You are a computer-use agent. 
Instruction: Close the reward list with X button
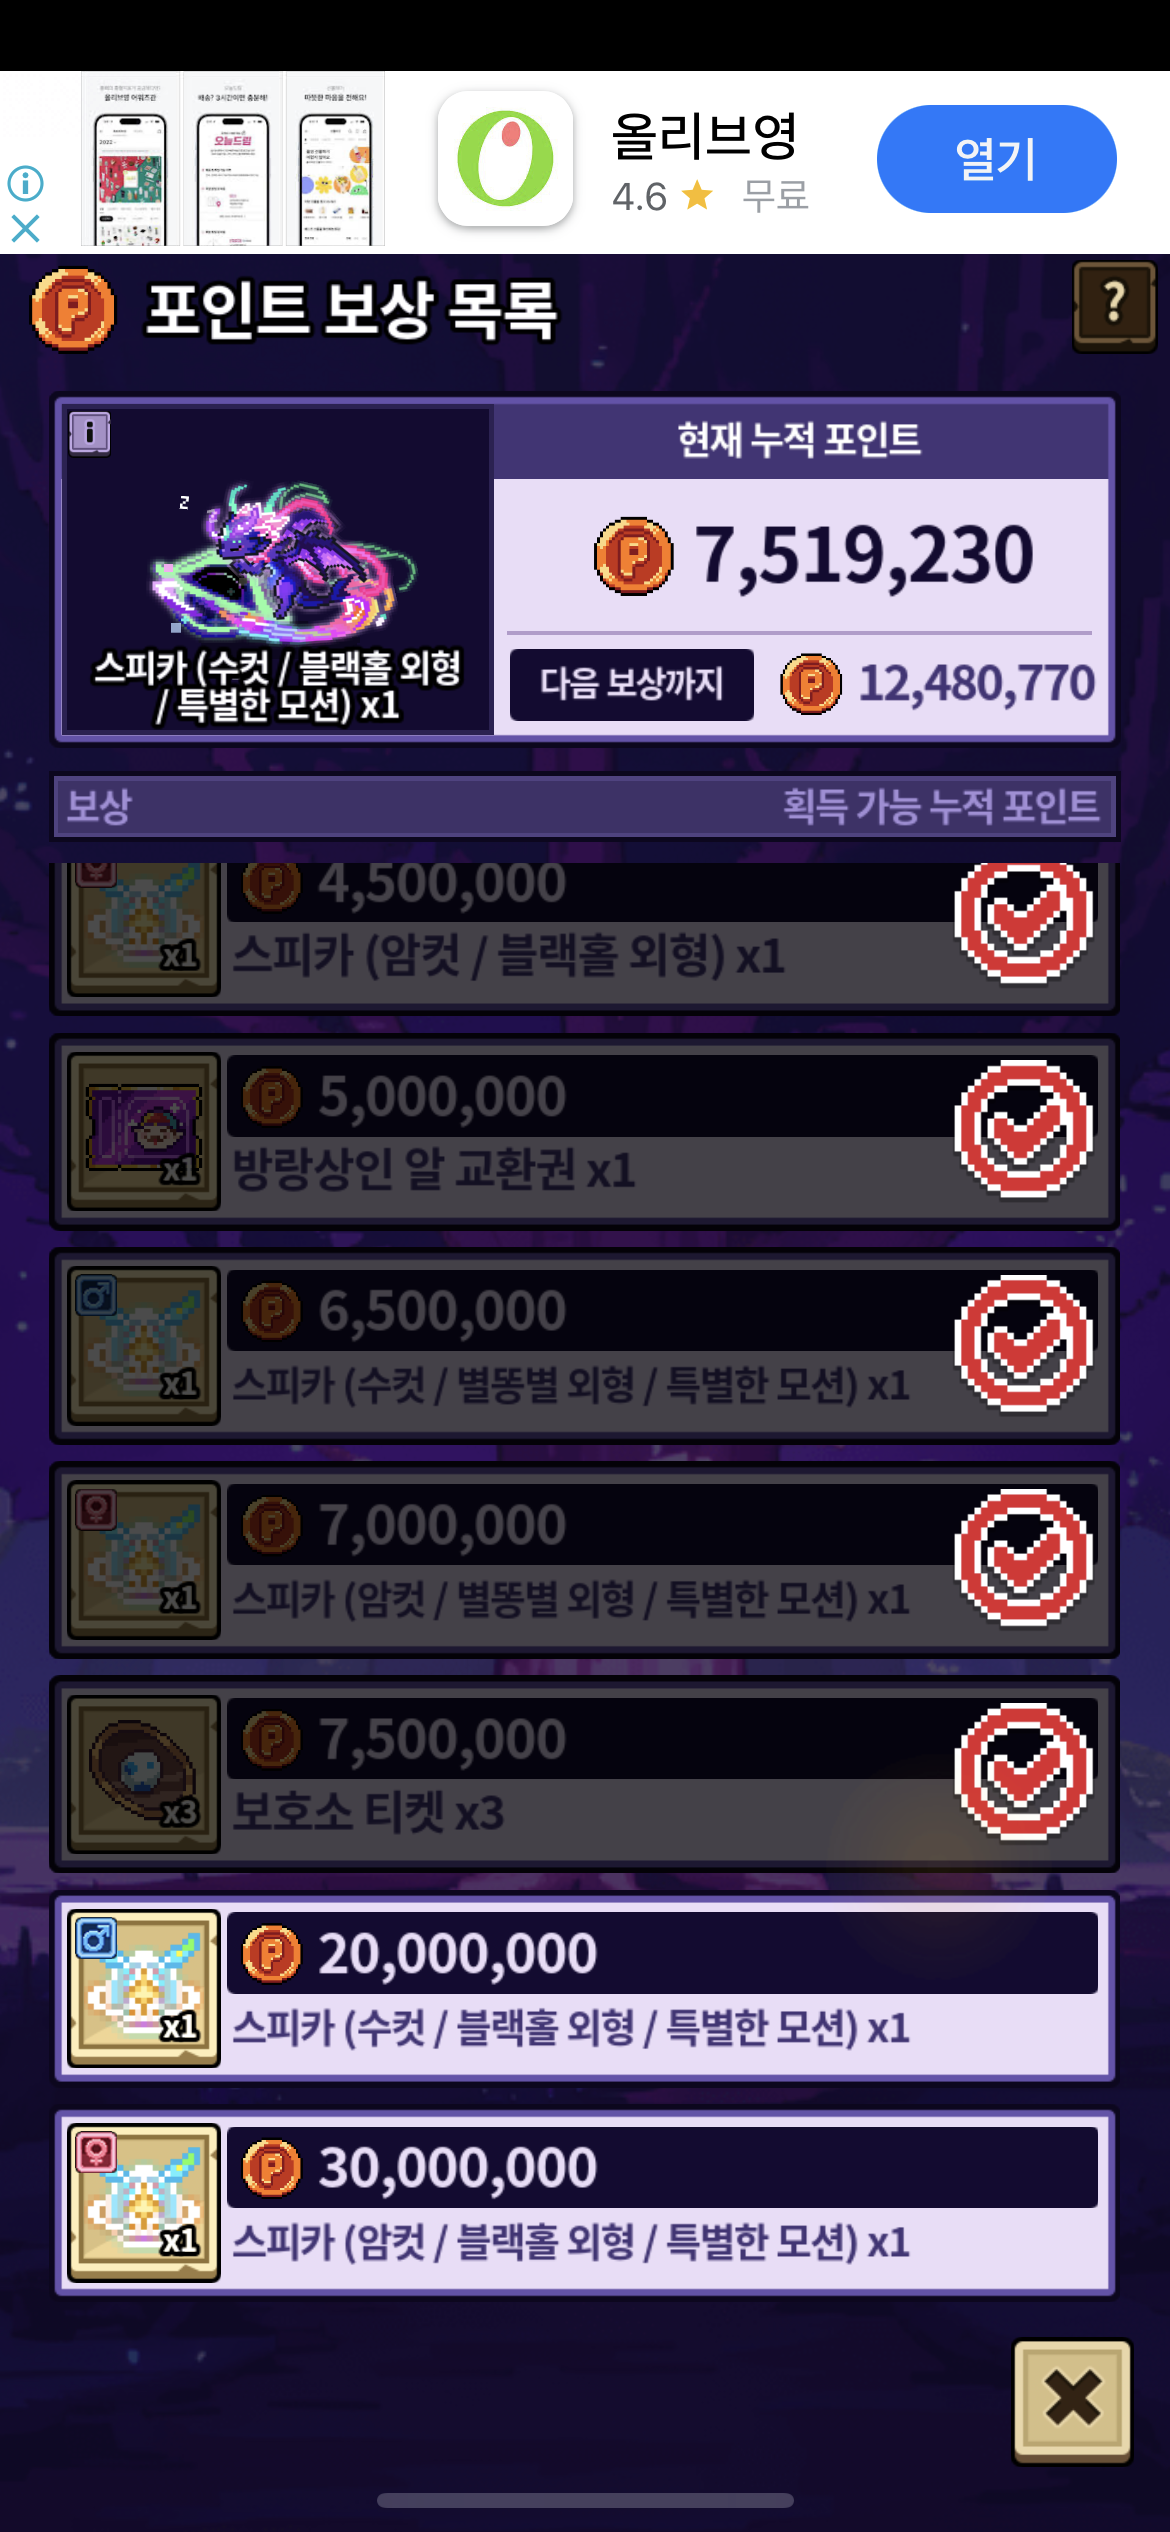pyautogui.click(x=1072, y=2400)
